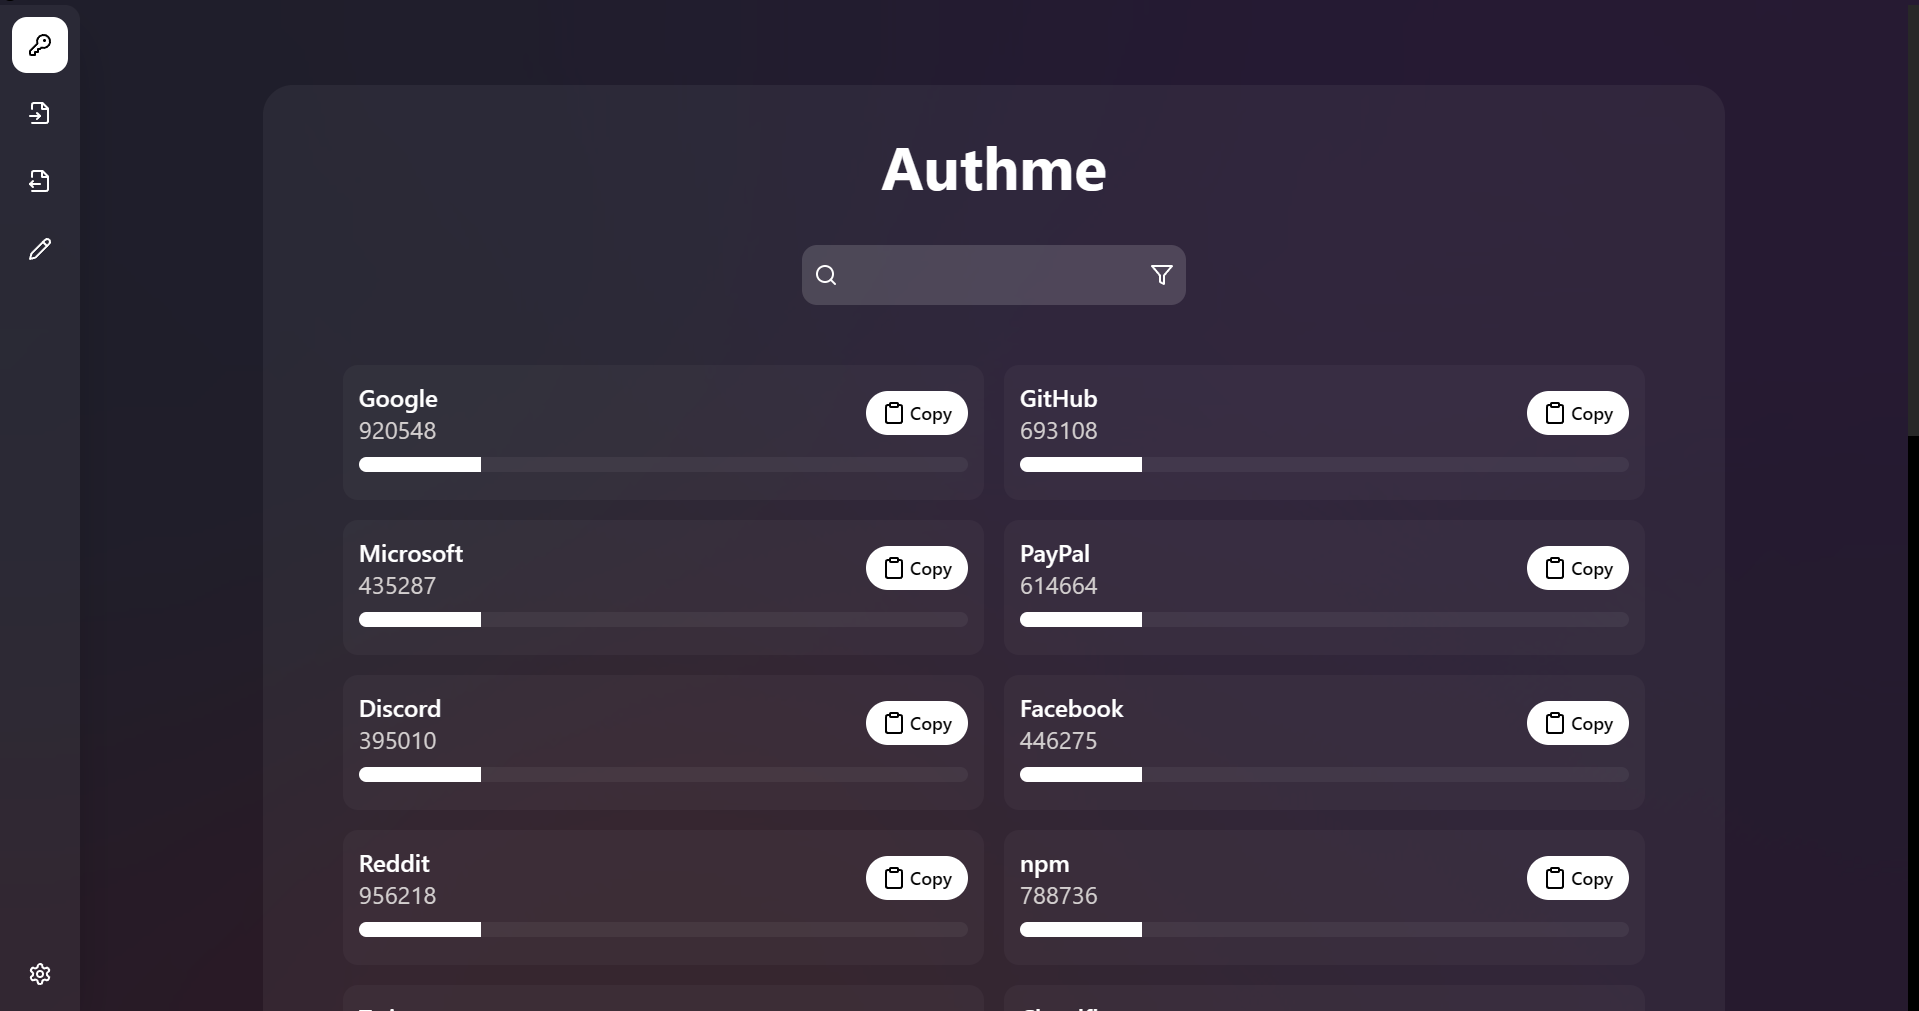
Task: Click the npm account name
Action: click(x=1045, y=864)
